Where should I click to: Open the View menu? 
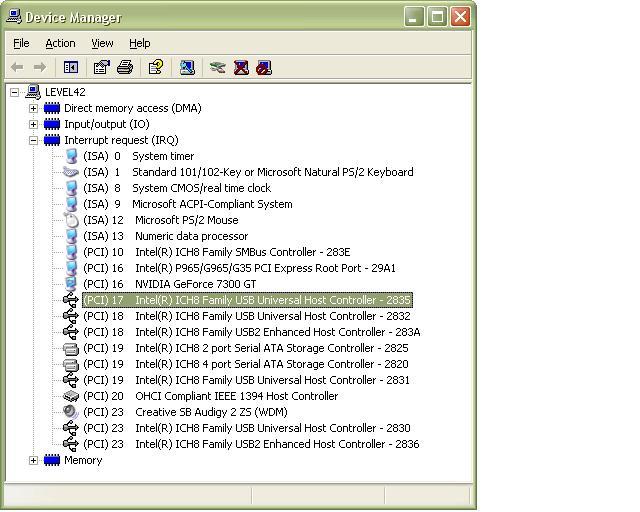[102, 43]
